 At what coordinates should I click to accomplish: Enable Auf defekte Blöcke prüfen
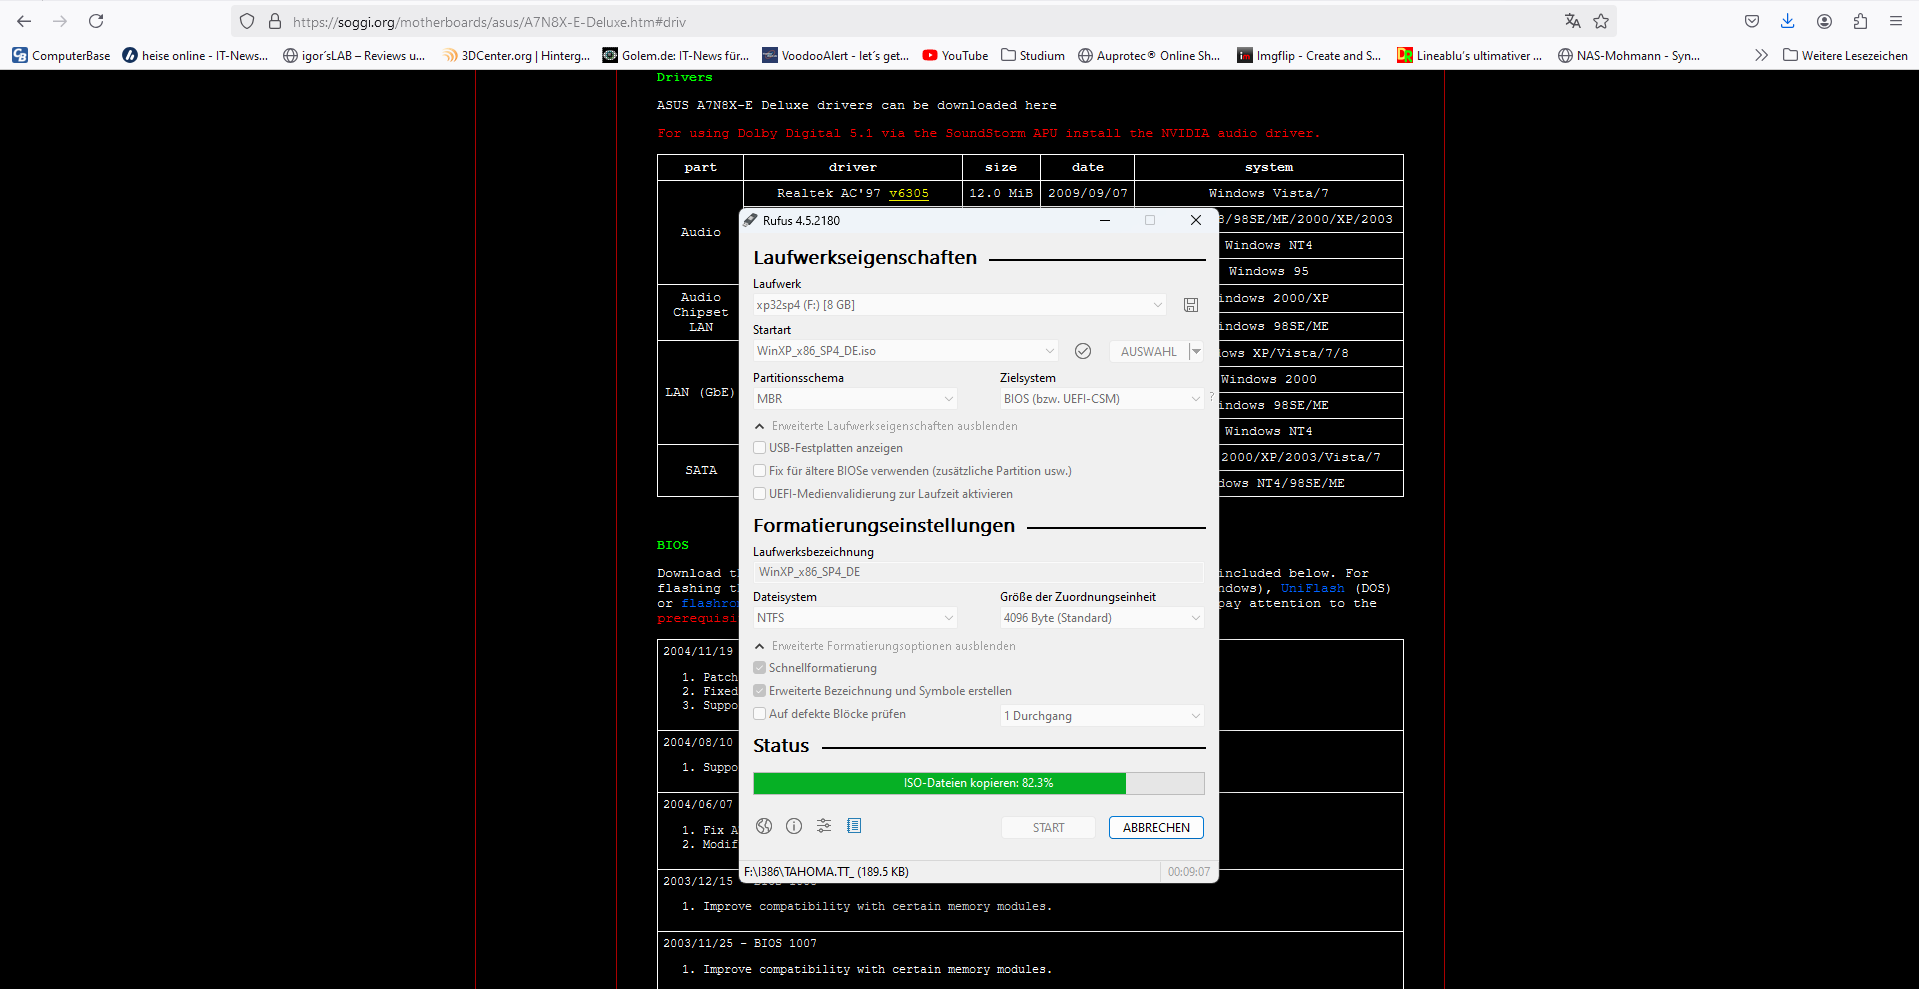pyautogui.click(x=760, y=714)
